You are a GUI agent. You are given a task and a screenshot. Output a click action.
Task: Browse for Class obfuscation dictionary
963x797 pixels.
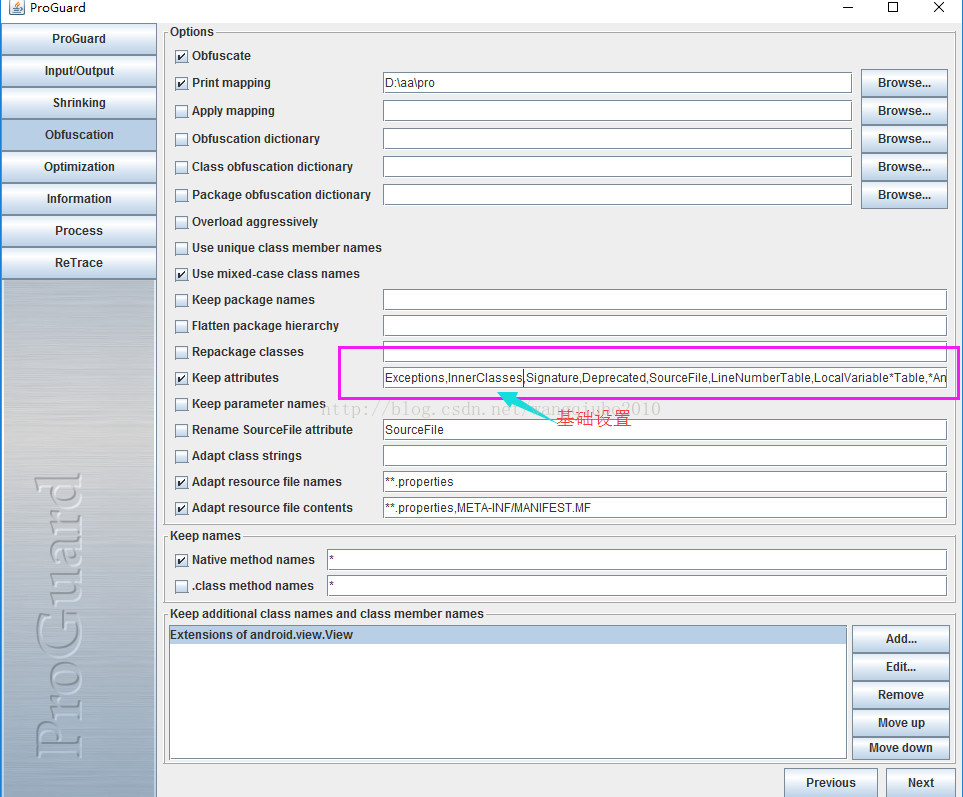click(x=904, y=167)
